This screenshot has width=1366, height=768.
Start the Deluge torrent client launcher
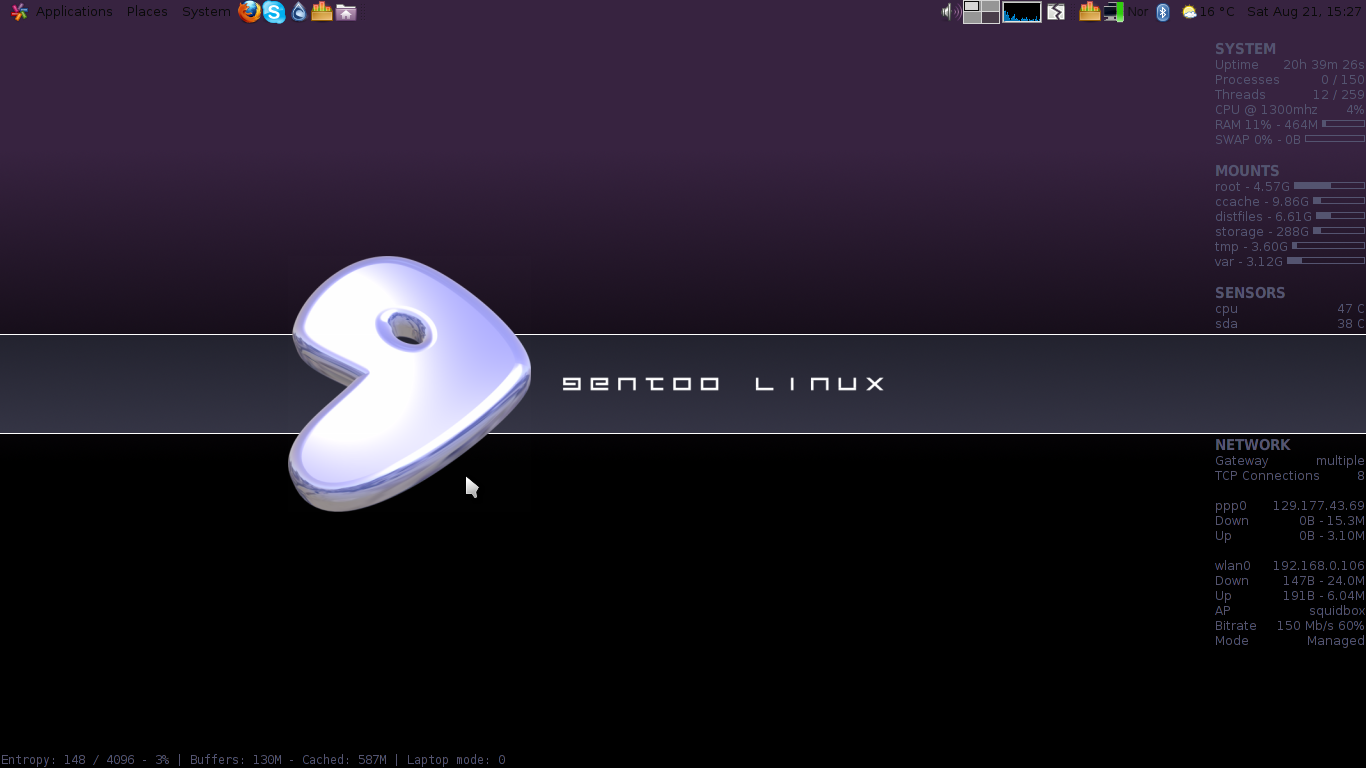pos(298,12)
